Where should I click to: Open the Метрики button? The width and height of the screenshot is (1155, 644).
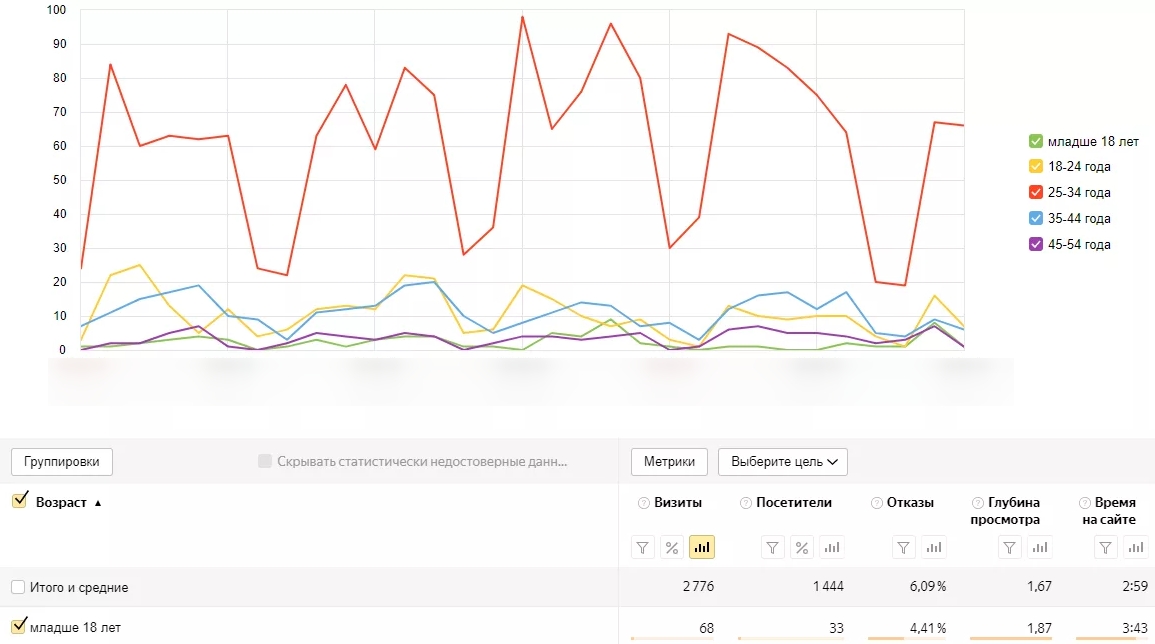click(x=669, y=462)
